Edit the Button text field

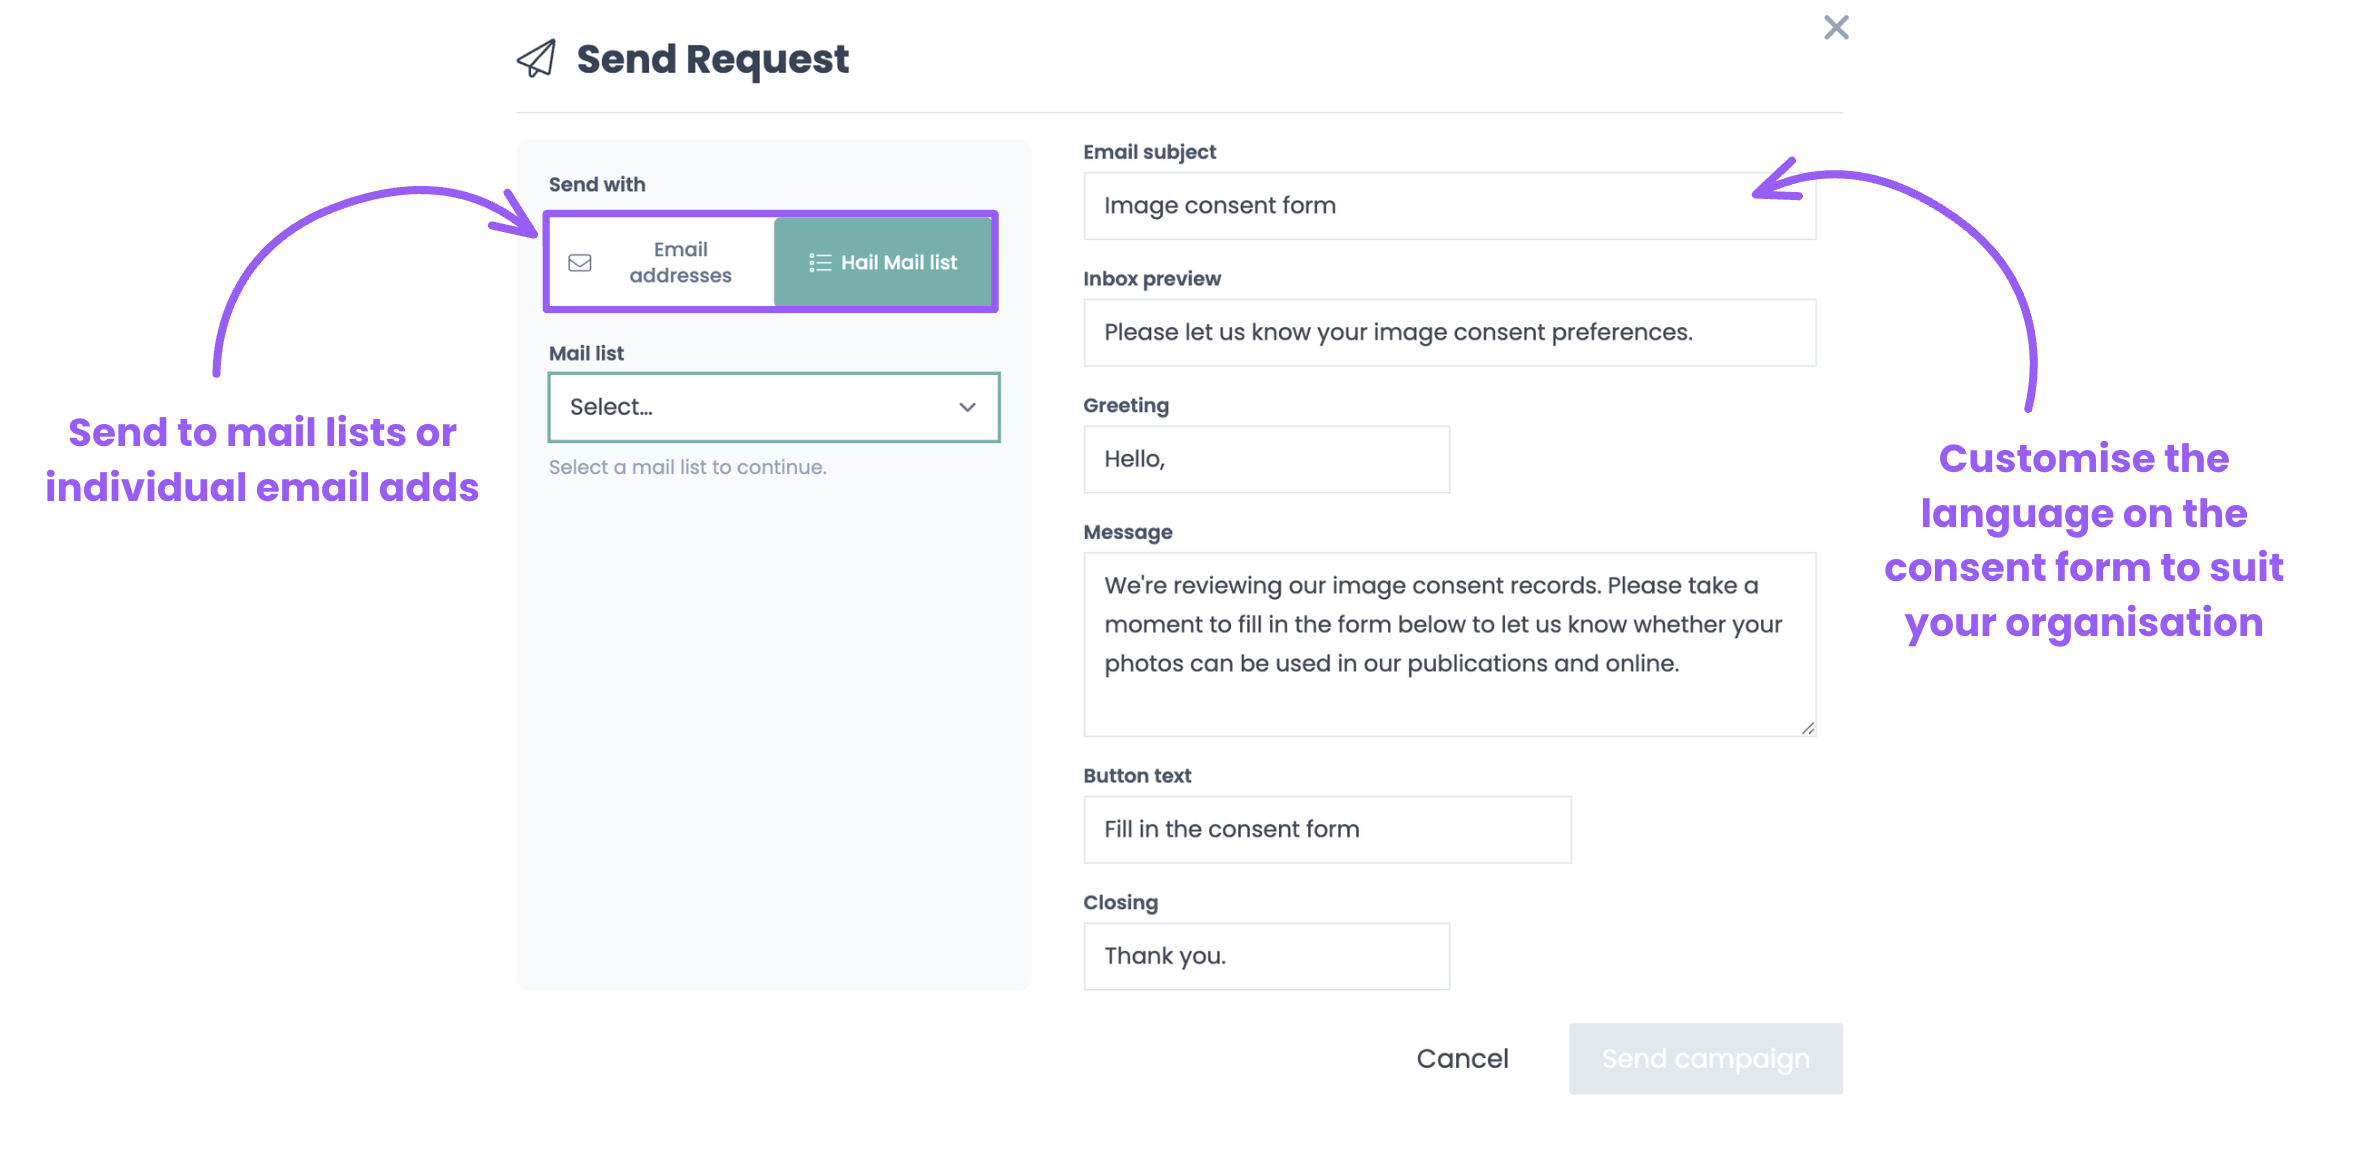point(1328,830)
